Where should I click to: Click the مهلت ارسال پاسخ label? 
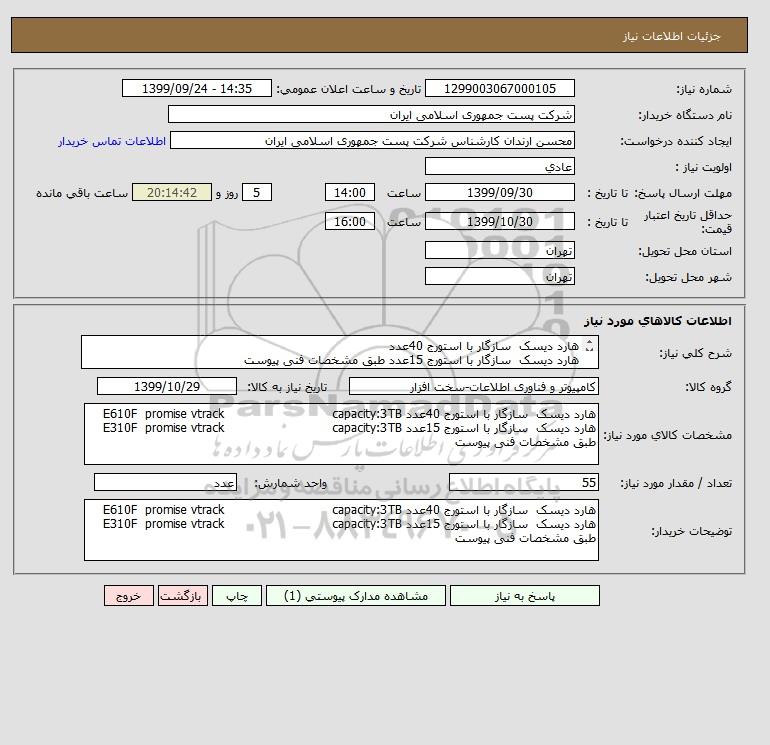pos(683,193)
